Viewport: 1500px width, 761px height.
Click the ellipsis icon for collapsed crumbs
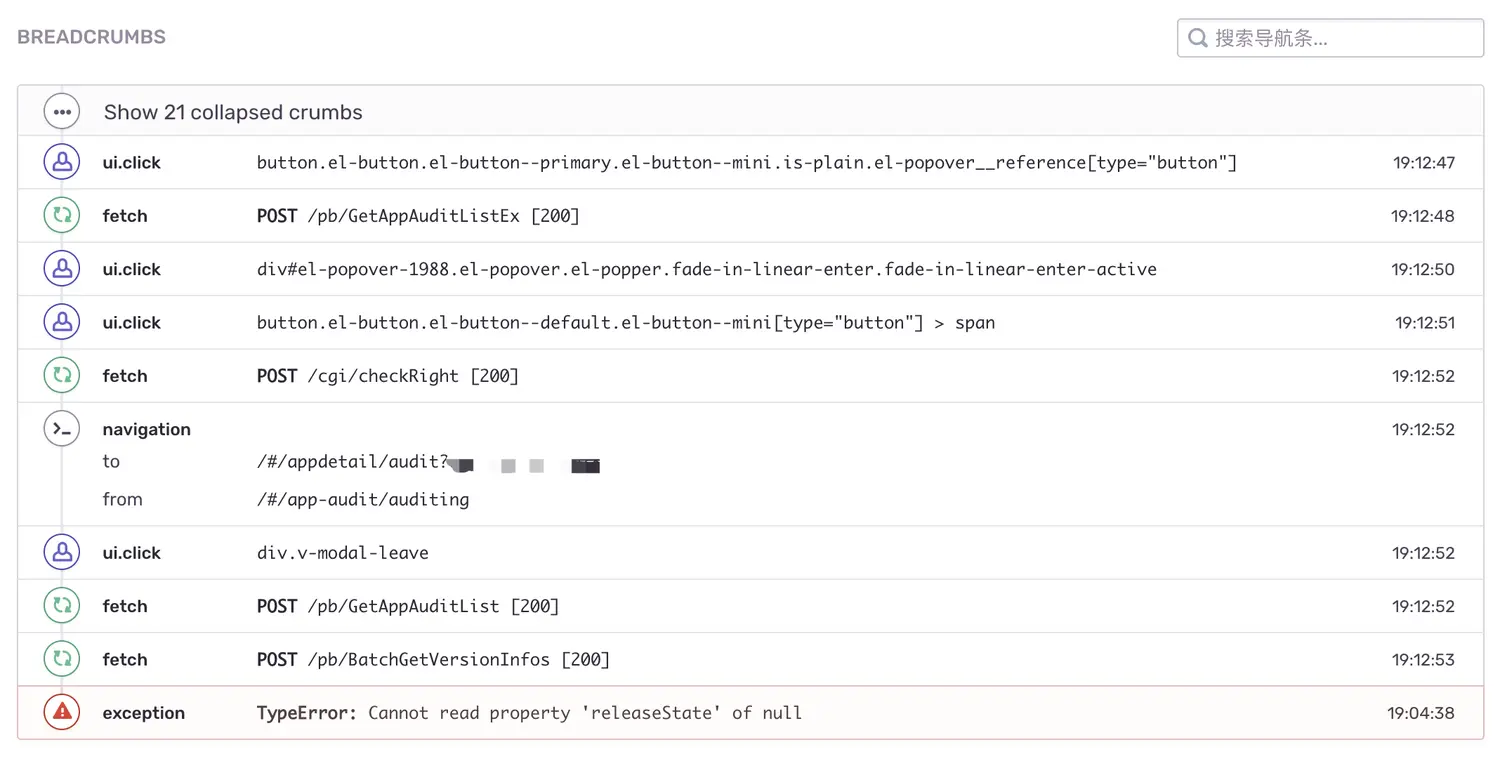[62, 112]
